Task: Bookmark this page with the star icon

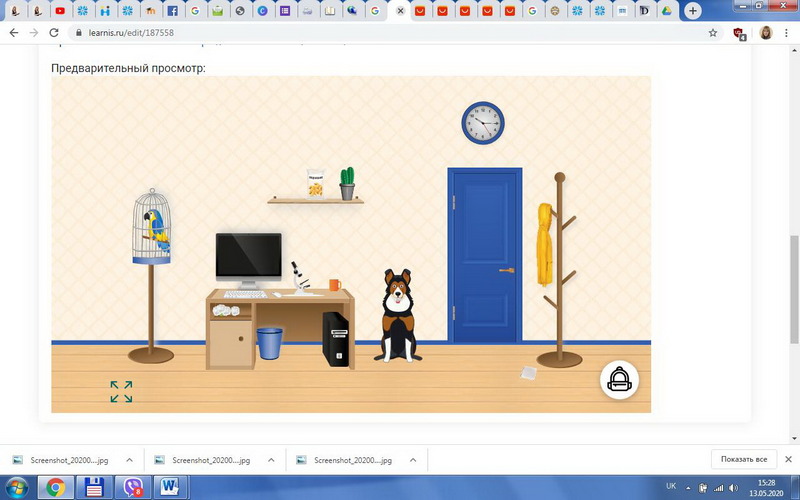Action: click(713, 33)
